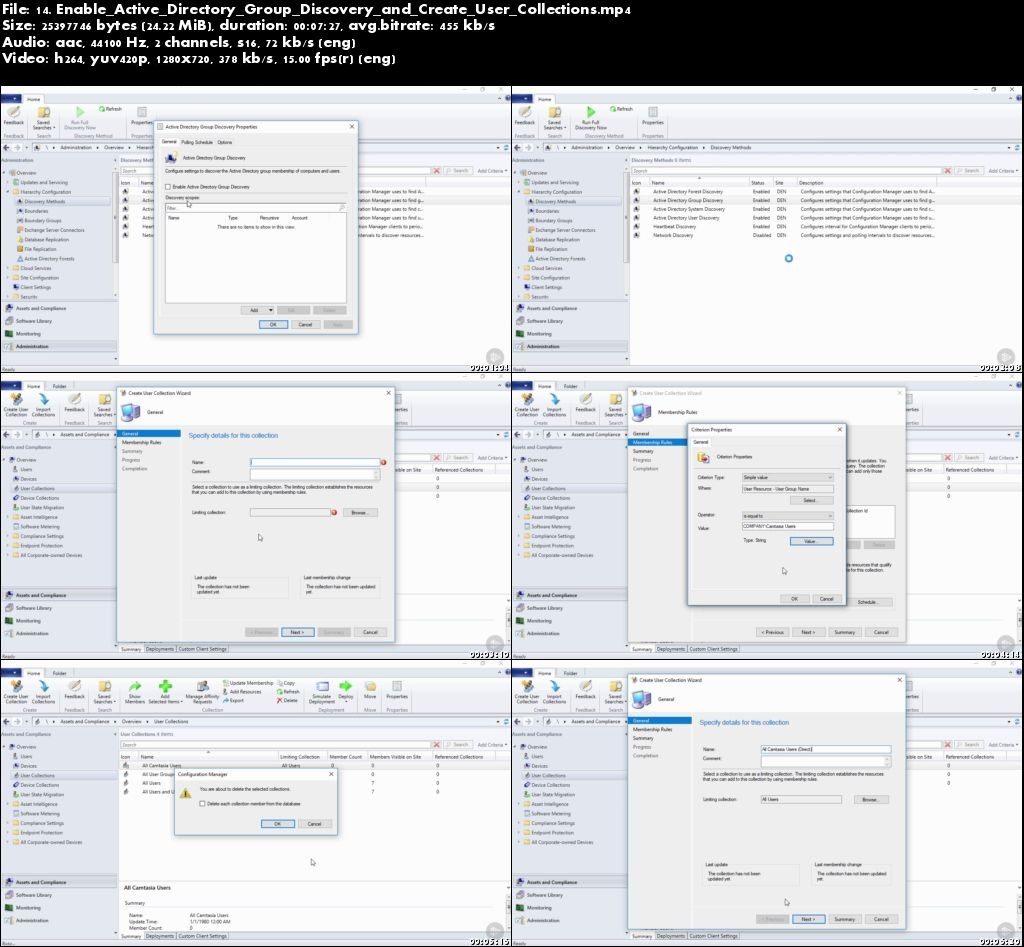1024x947 pixels.
Task: Click Browse... beside the empty Limiting collection field
Action: 360,513
